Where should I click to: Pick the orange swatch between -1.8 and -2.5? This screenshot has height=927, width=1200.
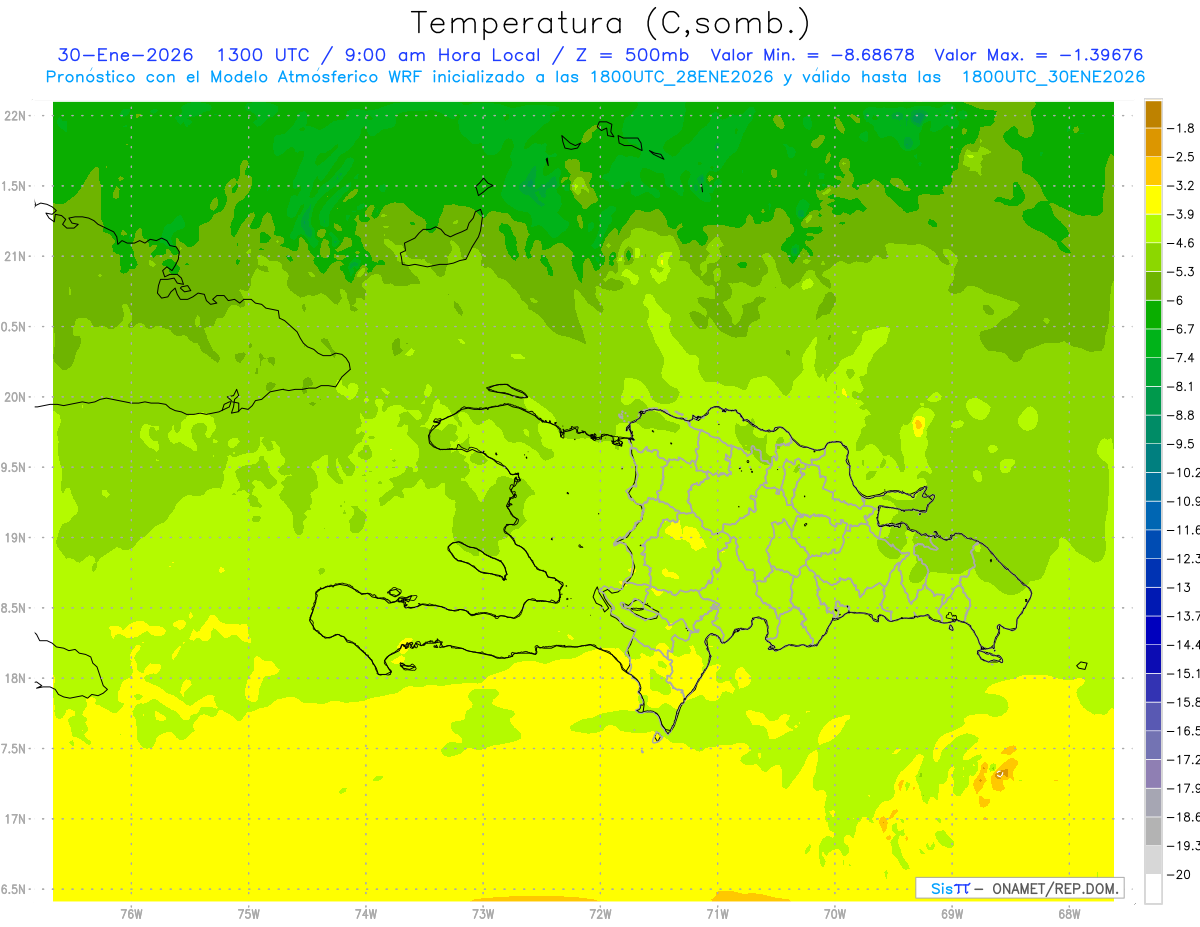tap(1153, 142)
